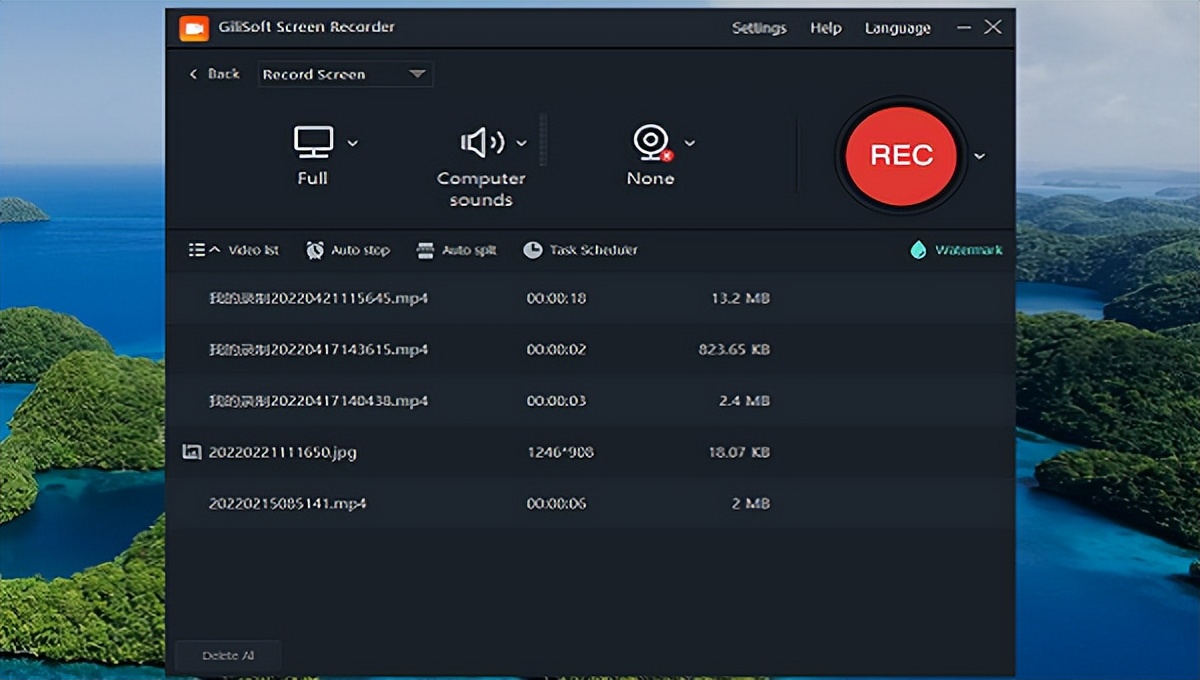Open Task Scheduler via the clock icon

tap(533, 250)
